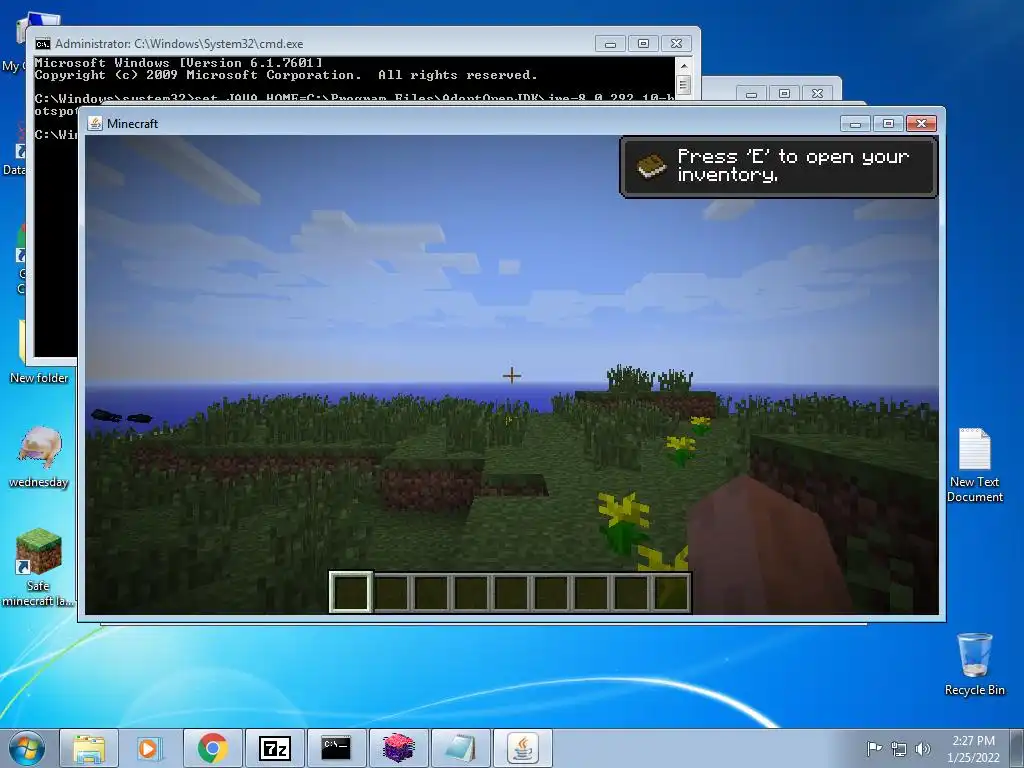Image resolution: width=1024 pixels, height=768 pixels.
Task: Select the last hotbar slot in Minecraft
Action: click(x=671, y=593)
